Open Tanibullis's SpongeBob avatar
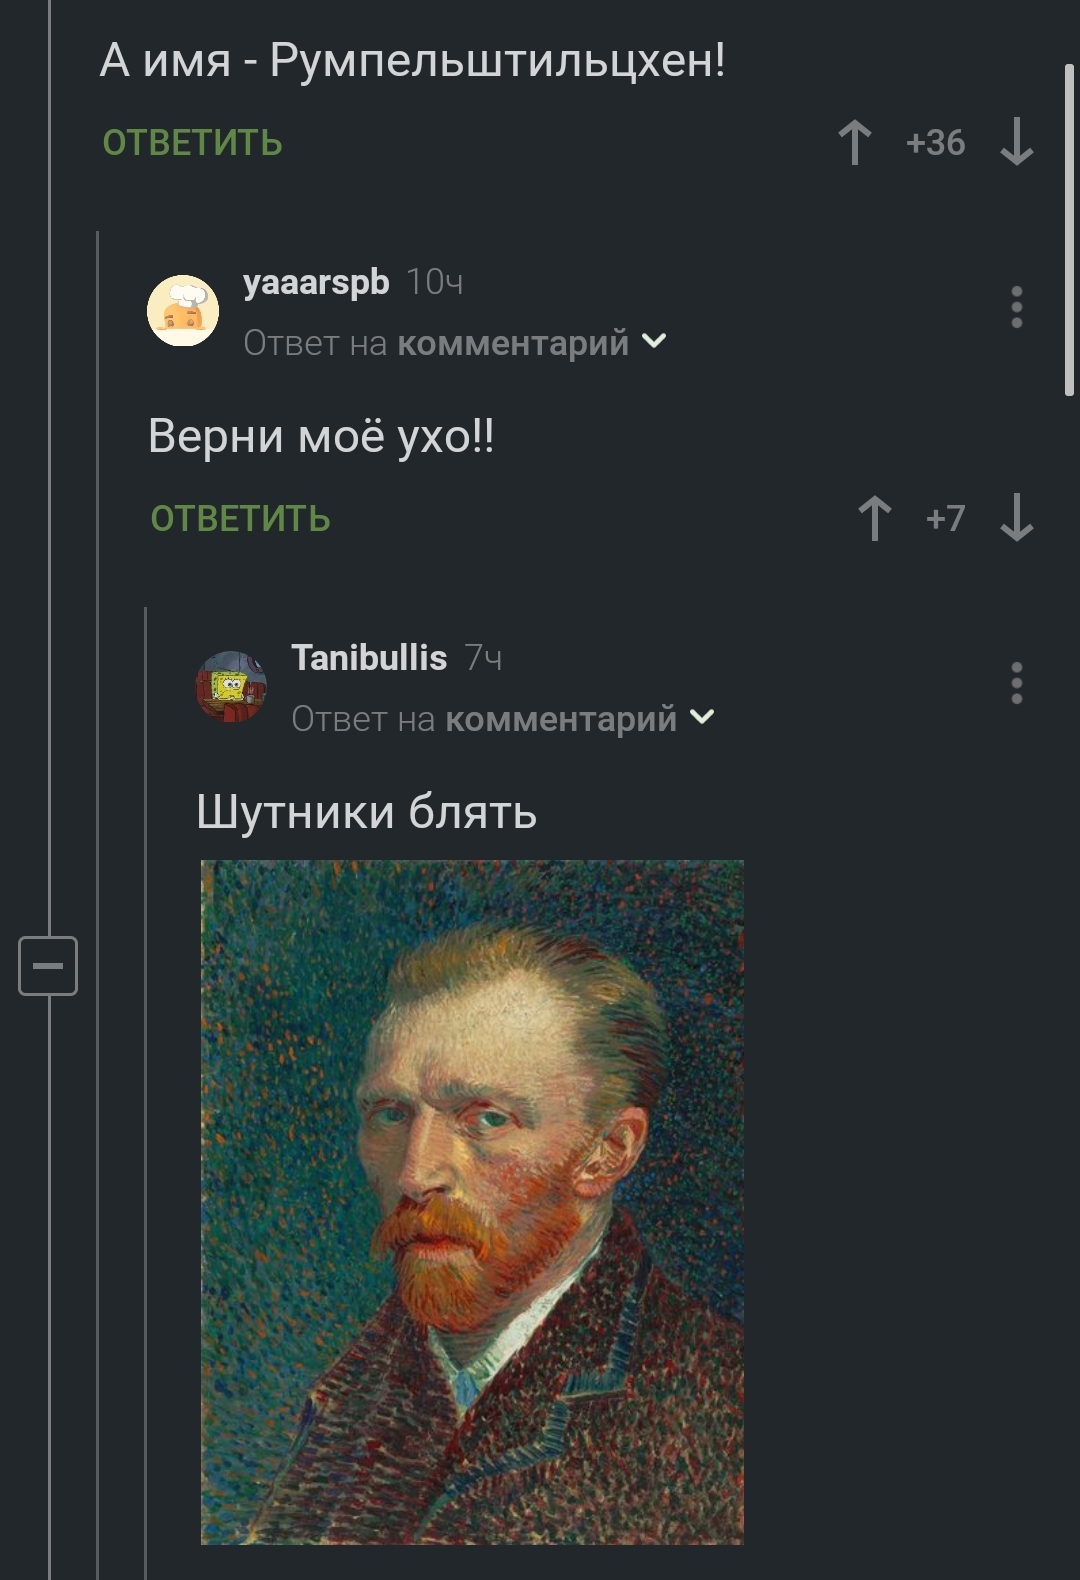The width and height of the screenshot is (1080, 1580). [231, 687]
